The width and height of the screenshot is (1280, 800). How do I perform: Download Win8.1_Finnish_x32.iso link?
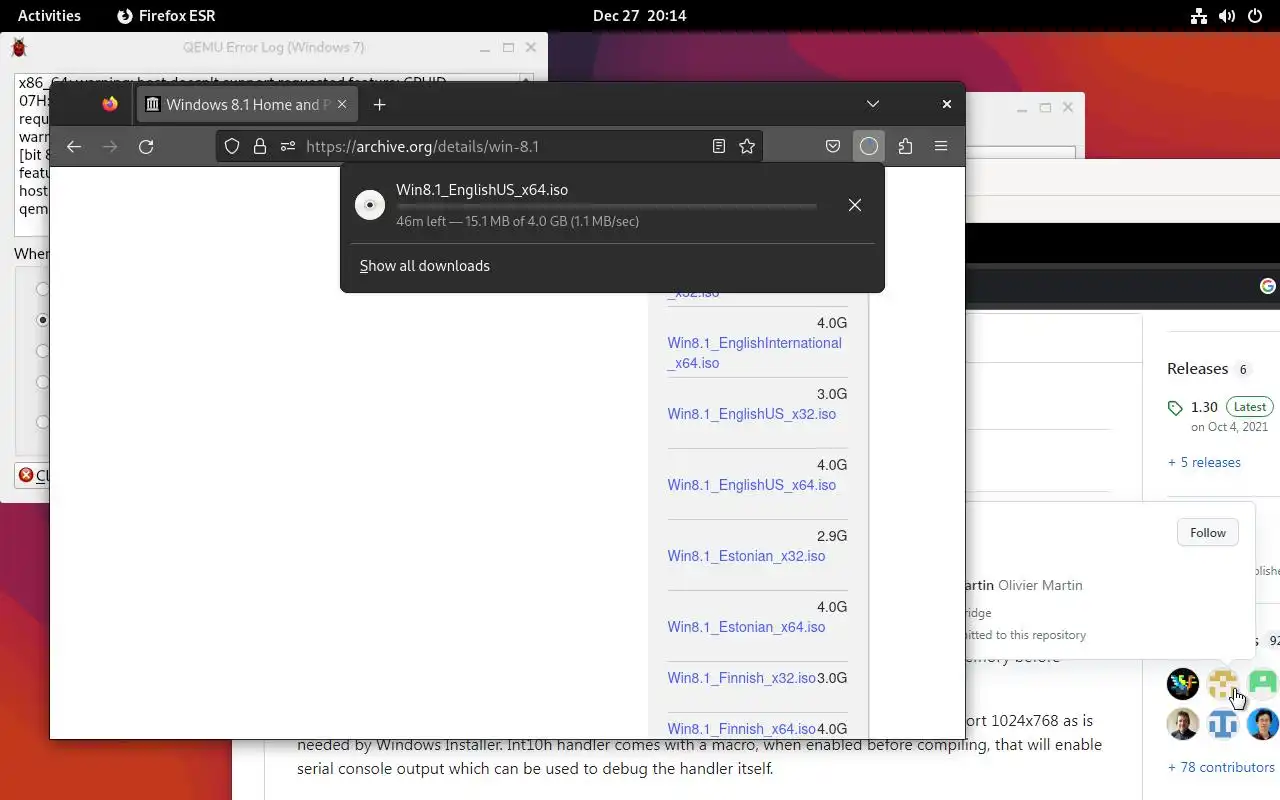742,678
